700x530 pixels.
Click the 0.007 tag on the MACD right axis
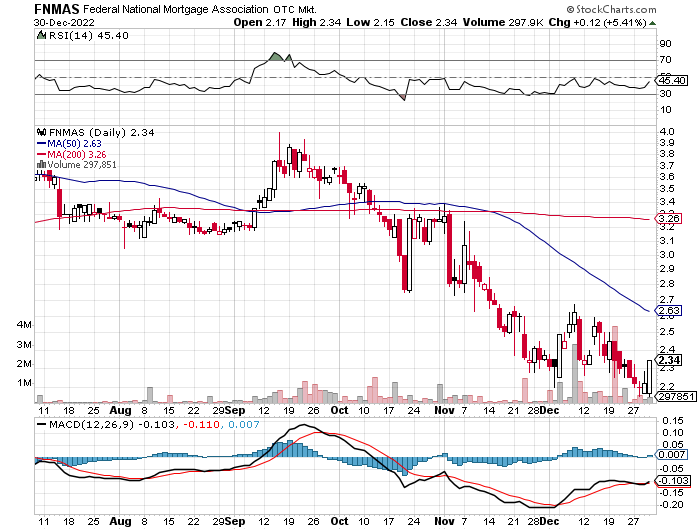(672, 455)
